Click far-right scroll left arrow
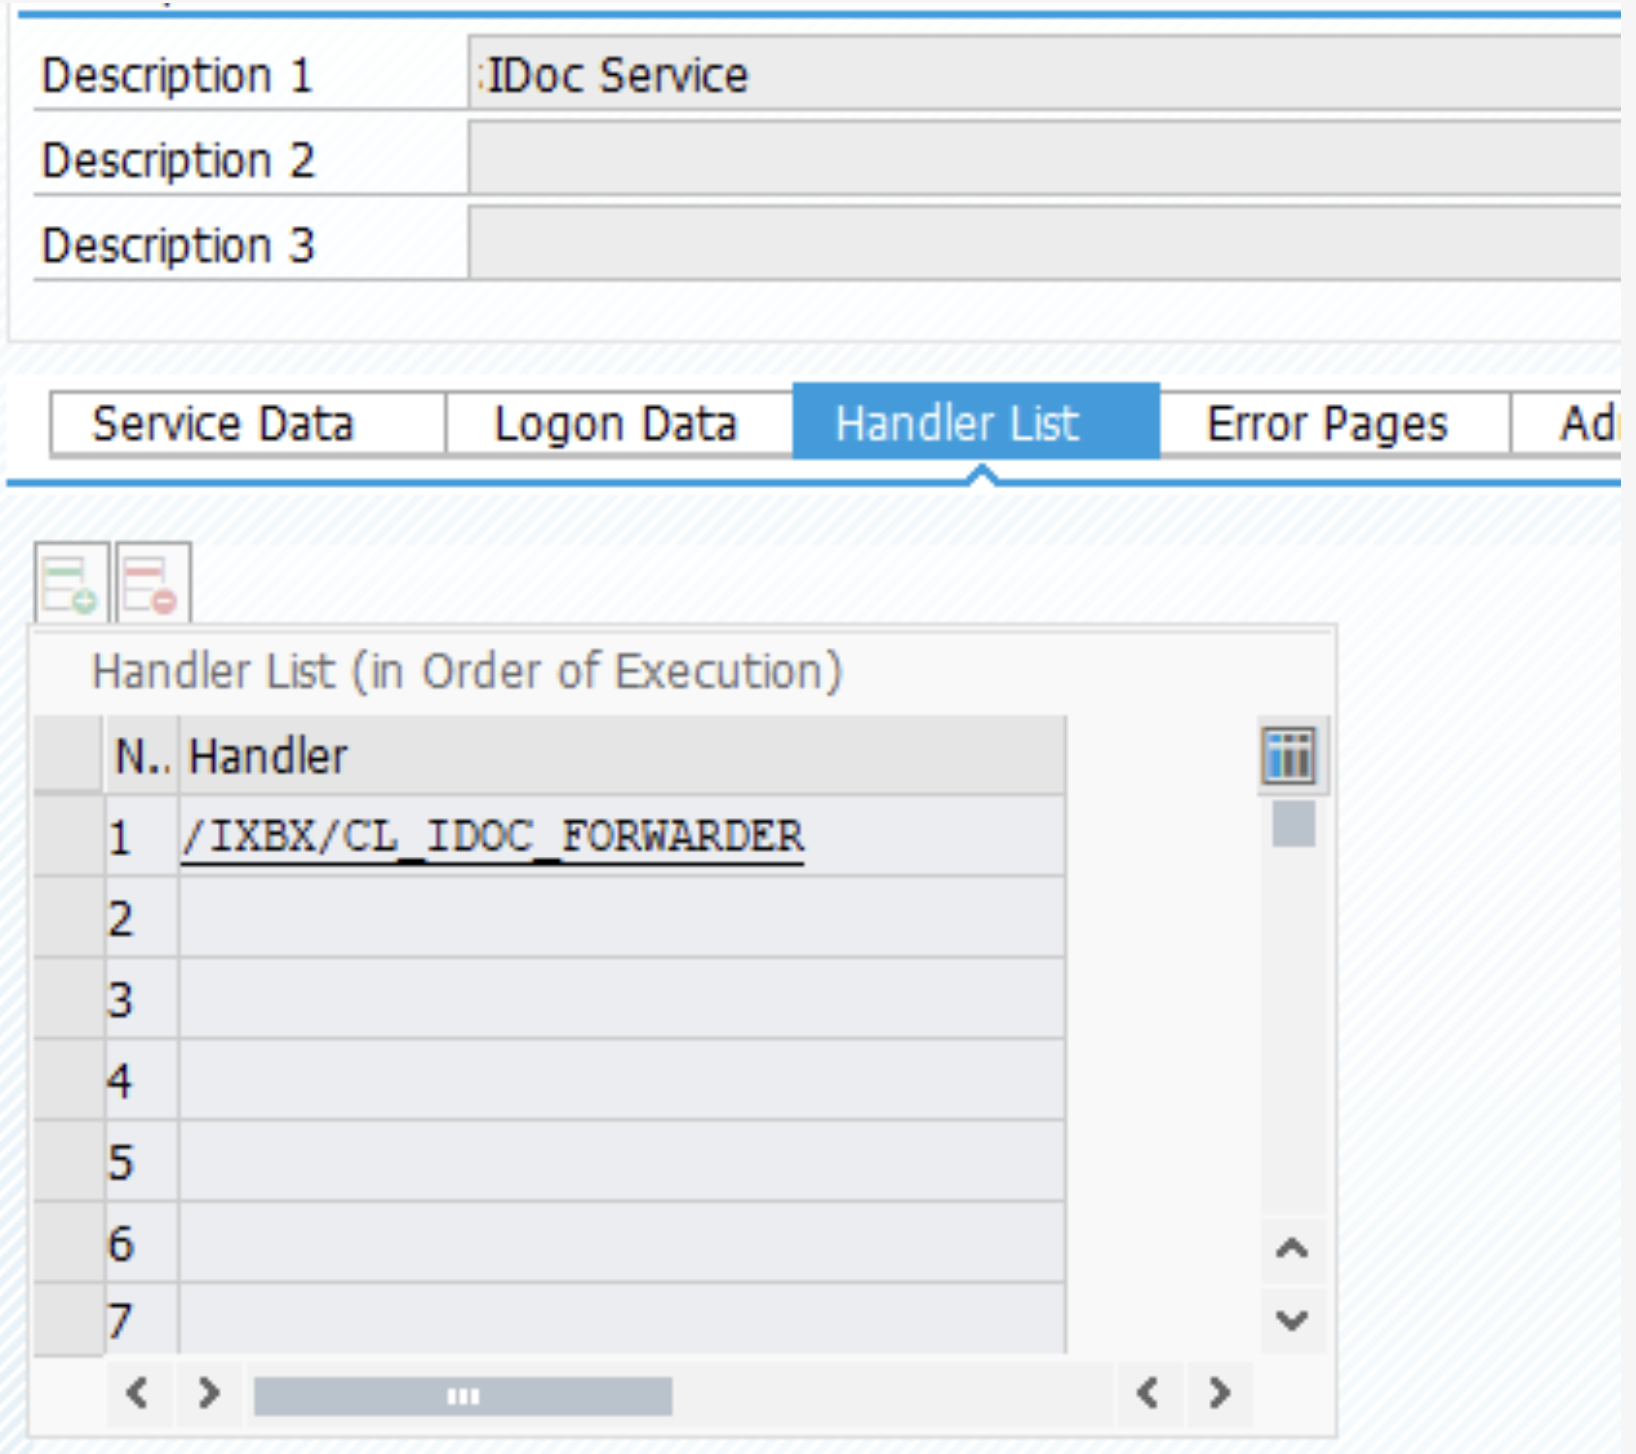 [x=1148, y=1393]
